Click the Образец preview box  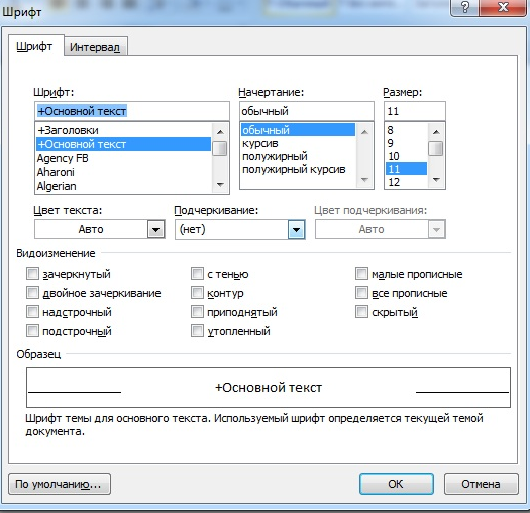(268, 387)
